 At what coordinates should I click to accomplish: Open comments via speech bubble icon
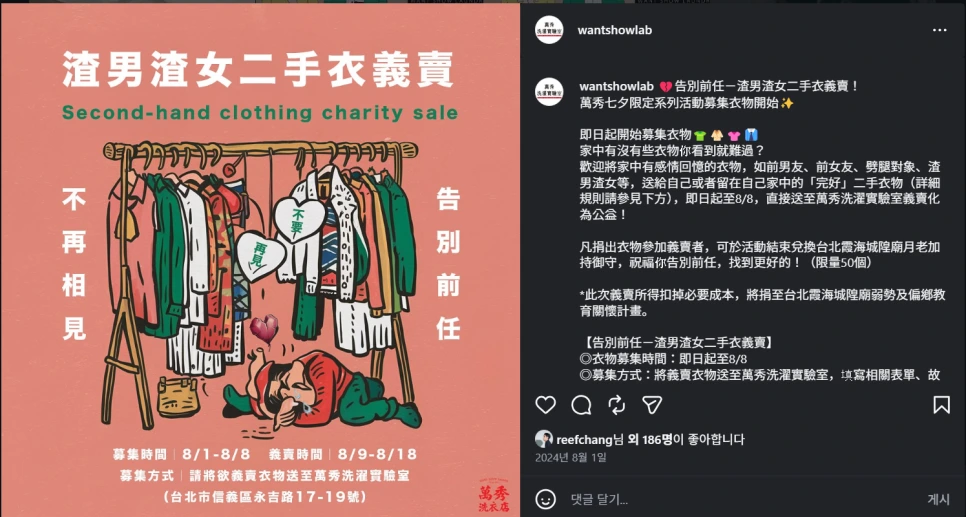581,405
